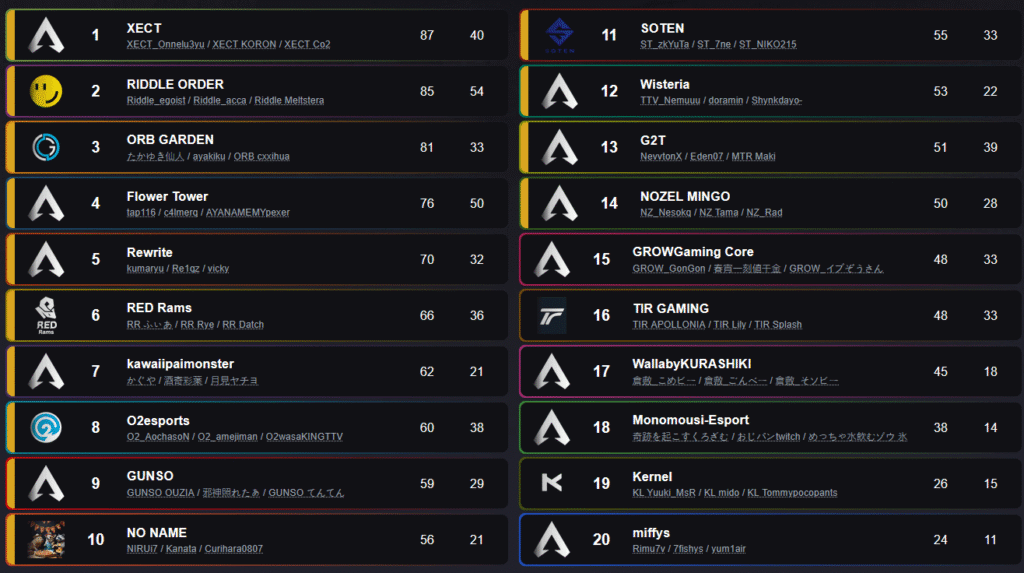The width and height of the screenshot is (1024, 573).
Task: Click the TIR GAMING logo icon
Action: [x=552, y=316]
